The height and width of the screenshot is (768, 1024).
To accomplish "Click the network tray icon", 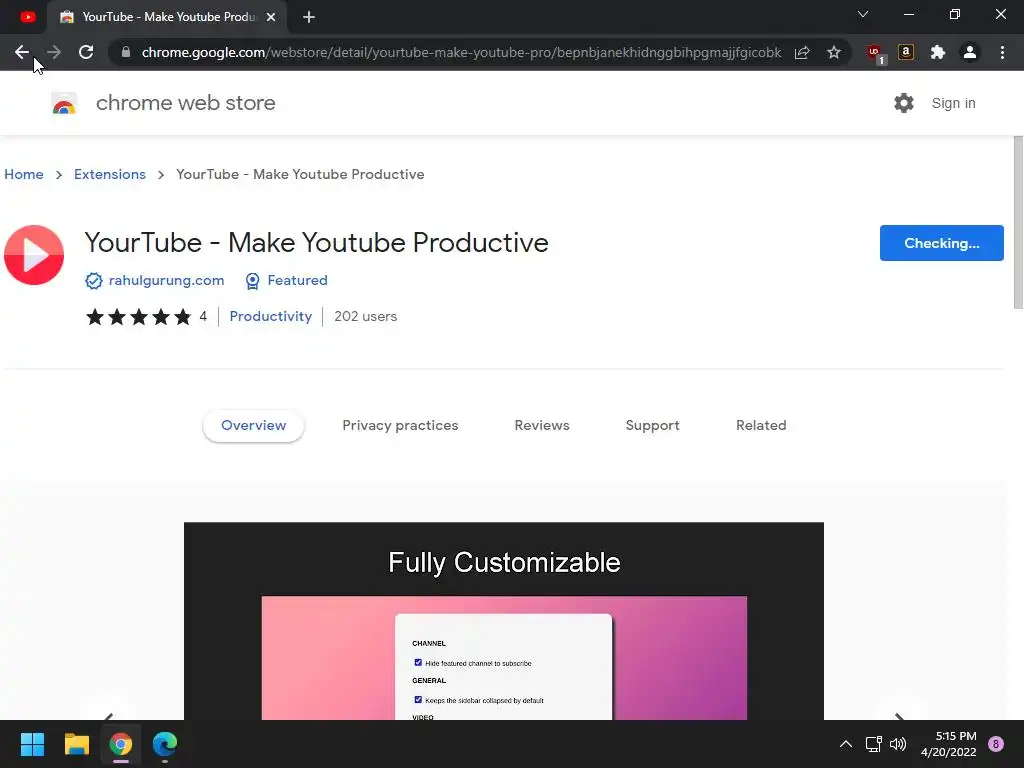I will tap(873, 744).
